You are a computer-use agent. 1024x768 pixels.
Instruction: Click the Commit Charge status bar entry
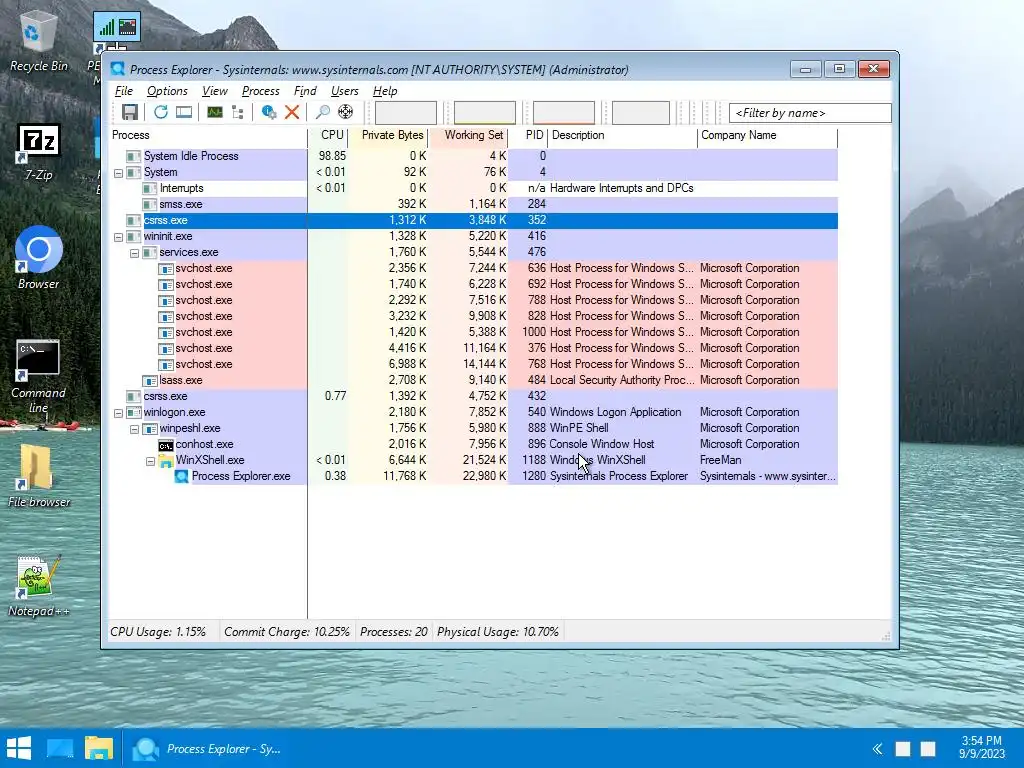coord(287,632)
